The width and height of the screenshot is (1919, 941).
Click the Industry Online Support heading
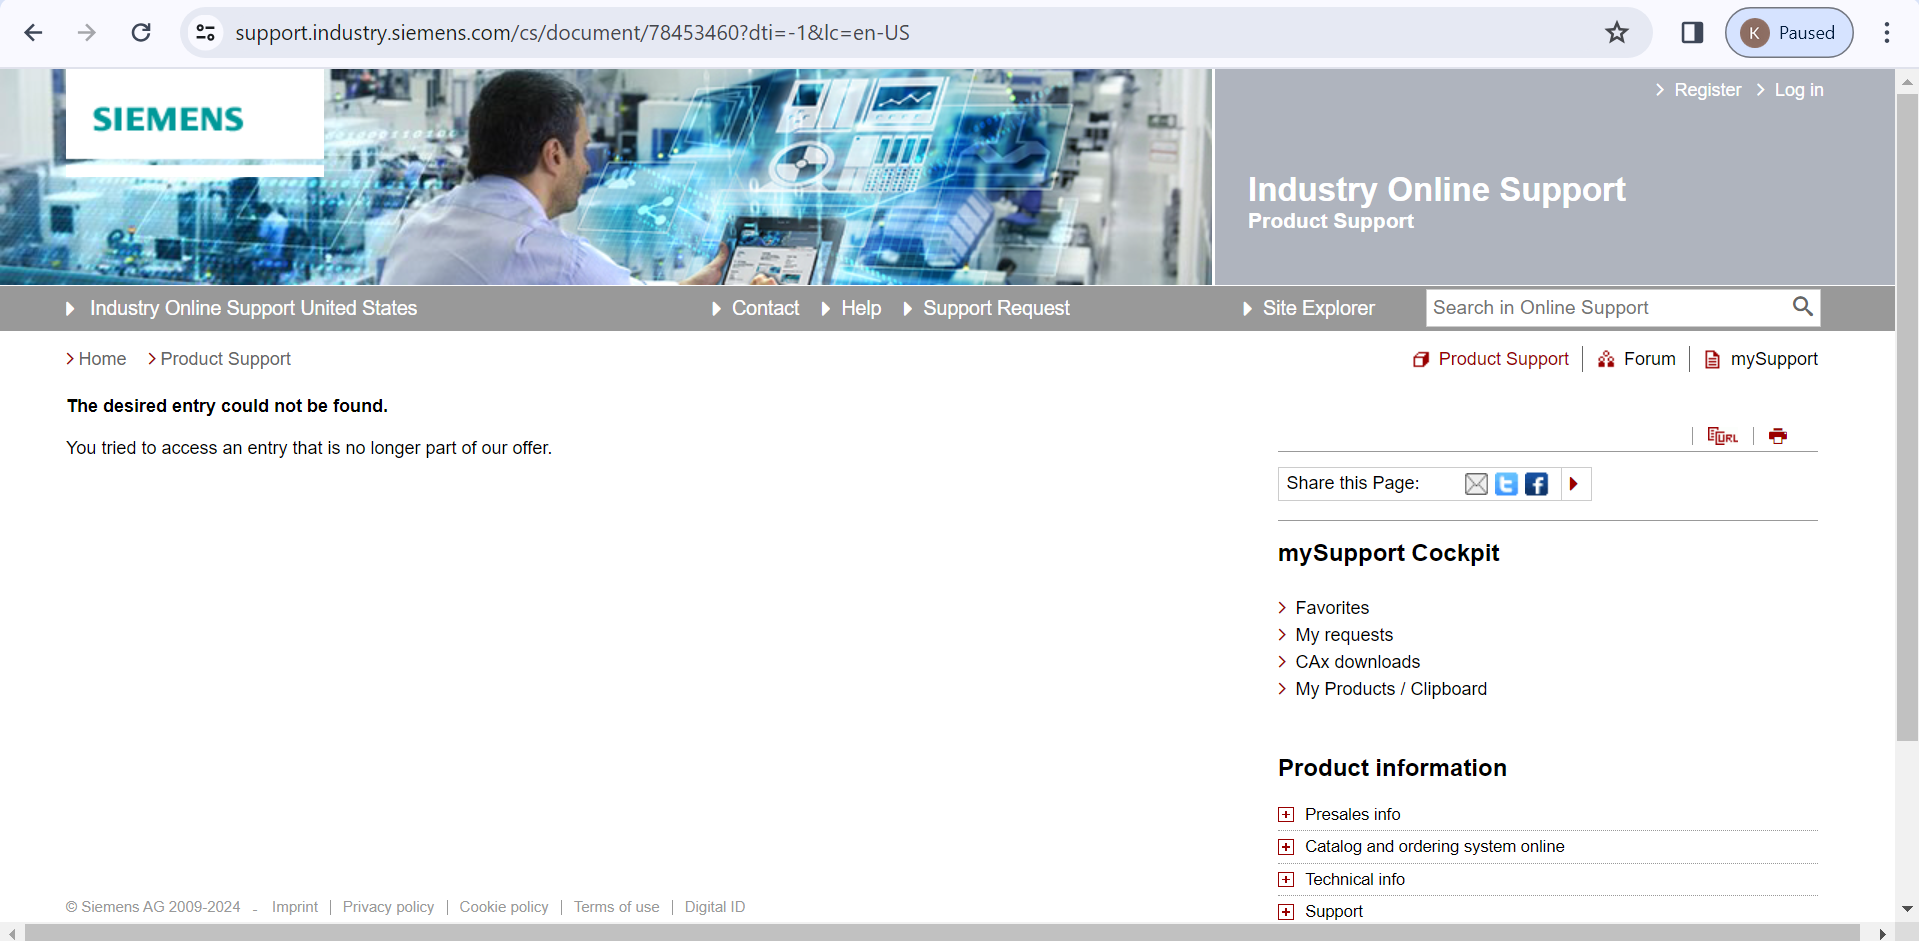coord(1437,189)
